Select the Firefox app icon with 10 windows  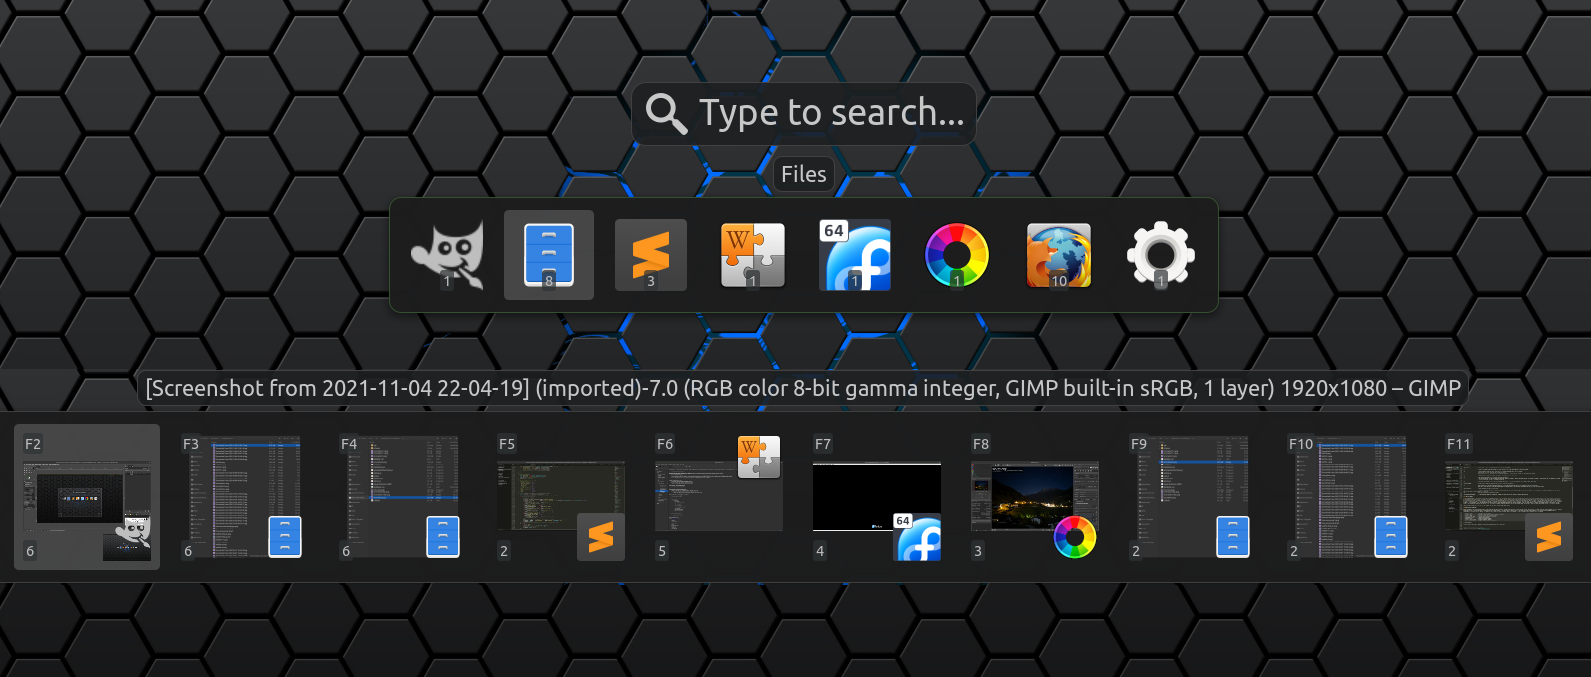pyautogui.click(x=1059, y=255)
